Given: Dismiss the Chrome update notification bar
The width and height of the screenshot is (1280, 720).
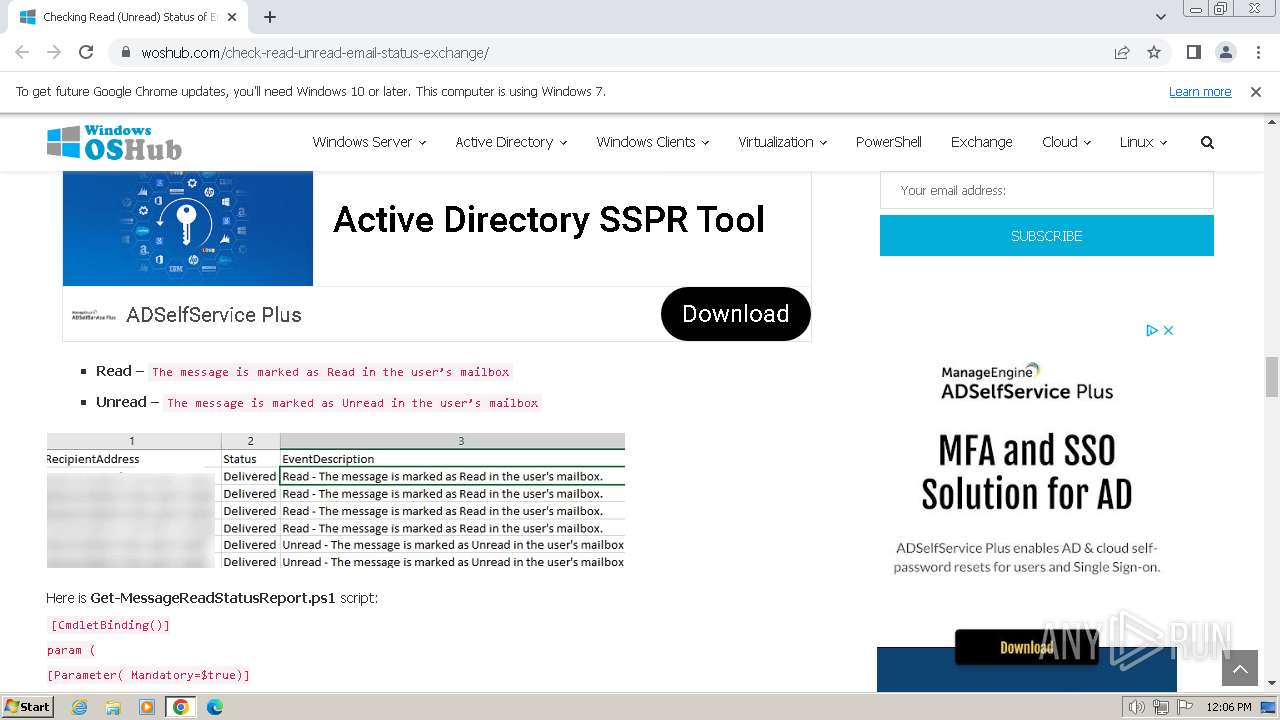Looking at the screenshot, I should [1256, 91].
